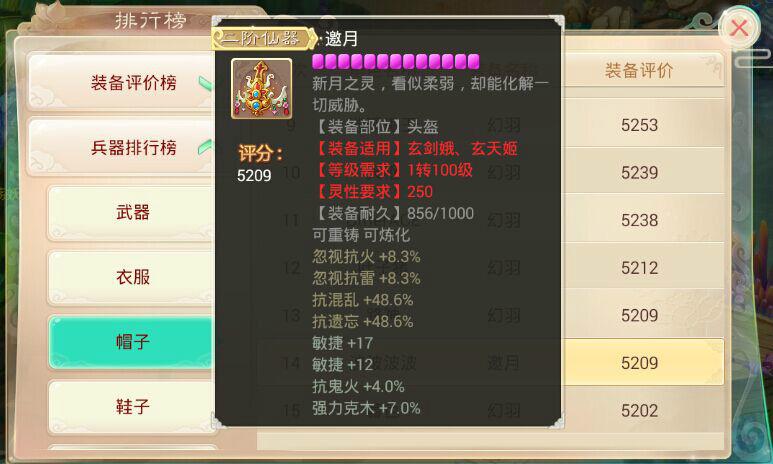Click the 邀月 helmet item icon
773x464 pixels.
tap(261, 89)
